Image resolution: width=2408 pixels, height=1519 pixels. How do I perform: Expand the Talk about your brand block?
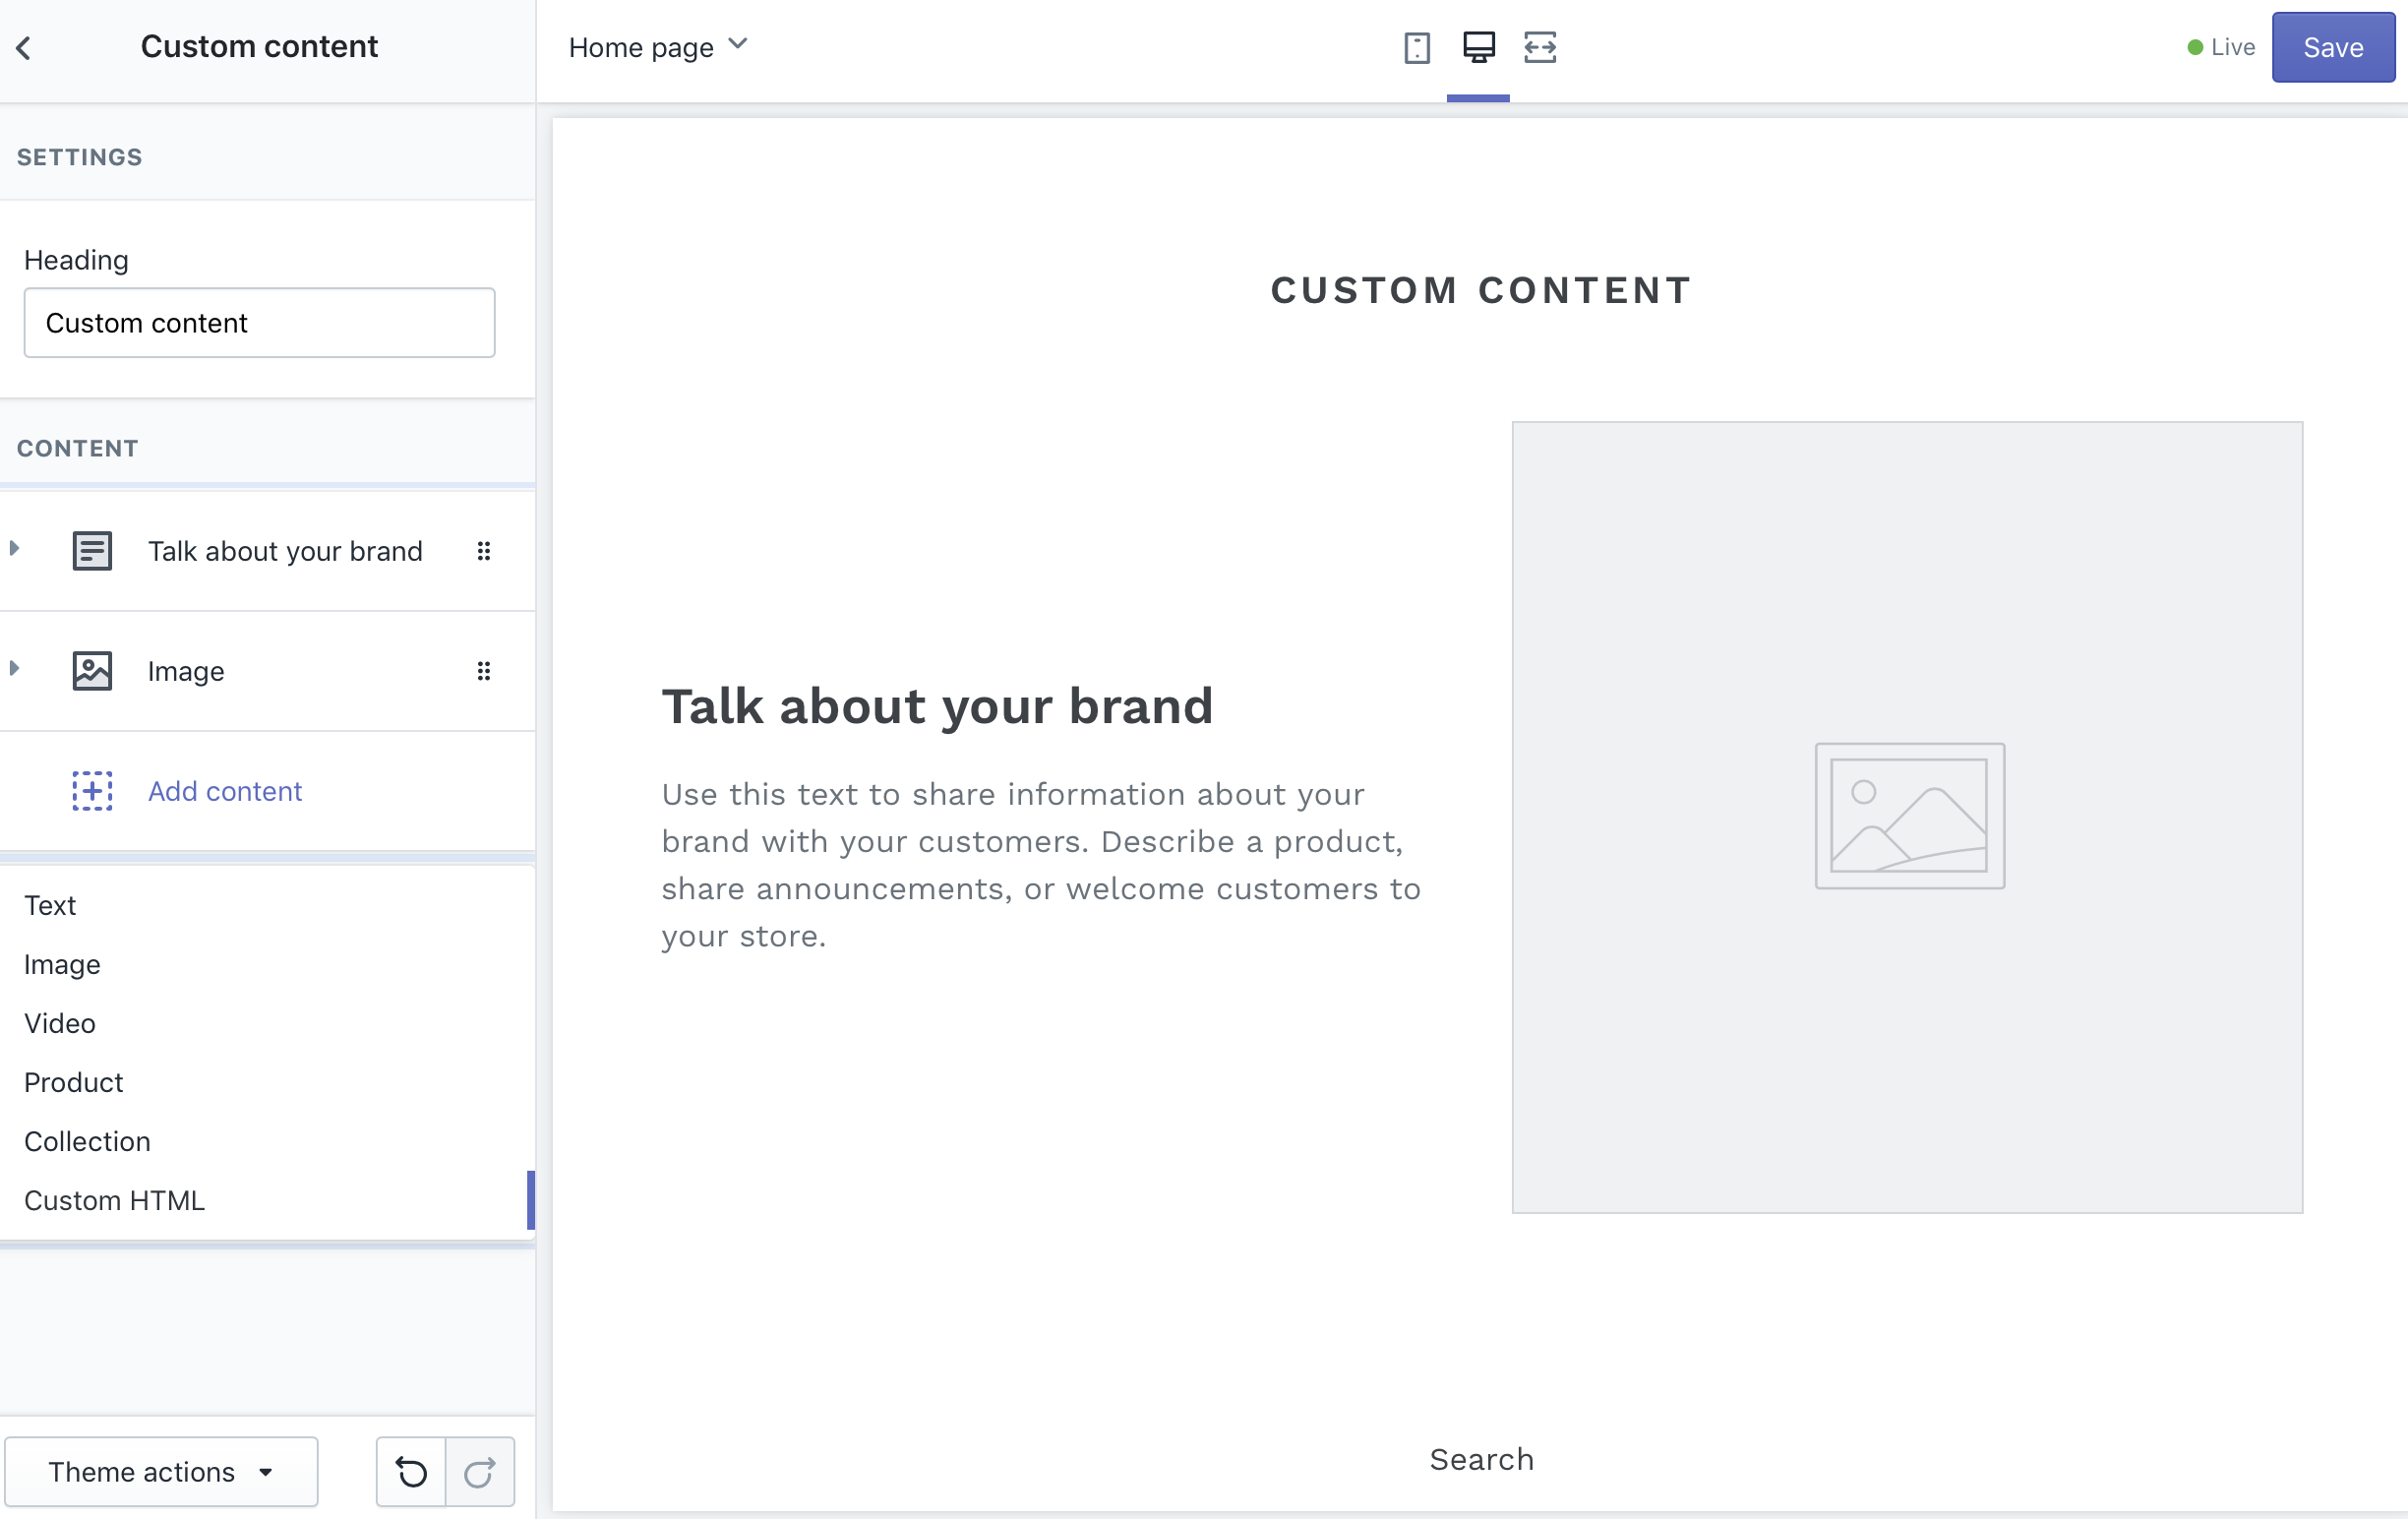15,548
